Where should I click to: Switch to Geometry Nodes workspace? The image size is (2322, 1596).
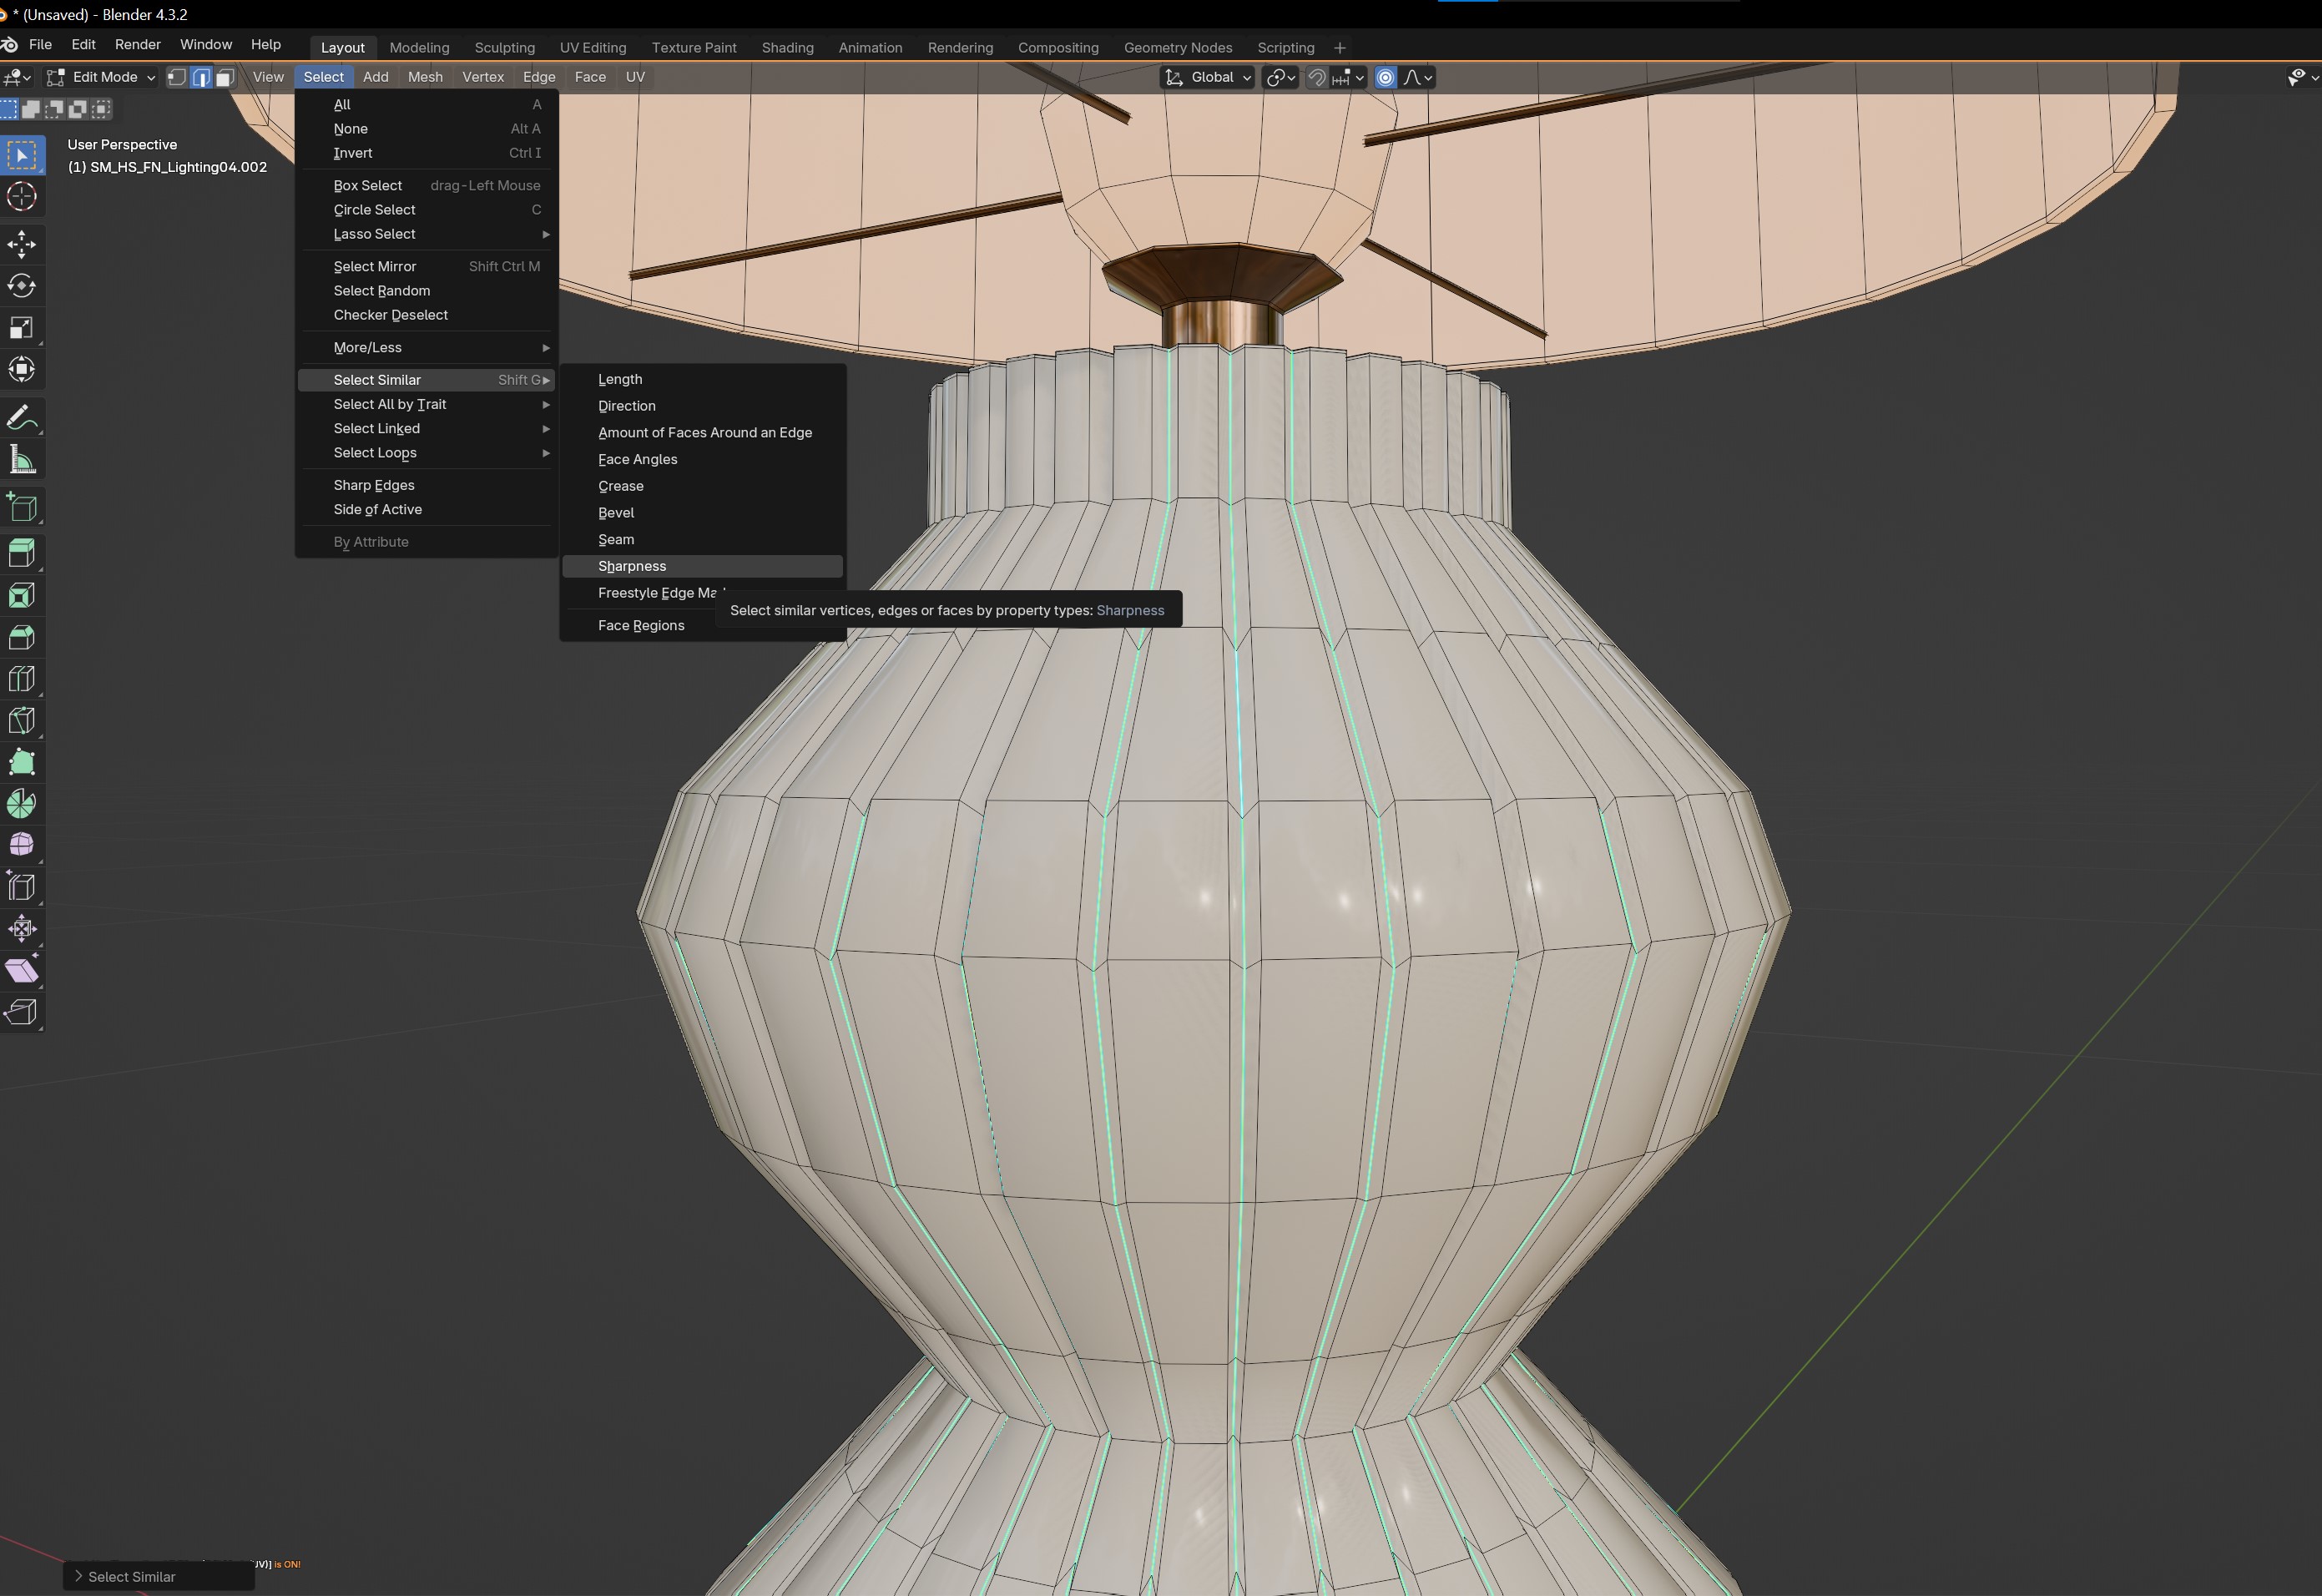click(1177, 47)
